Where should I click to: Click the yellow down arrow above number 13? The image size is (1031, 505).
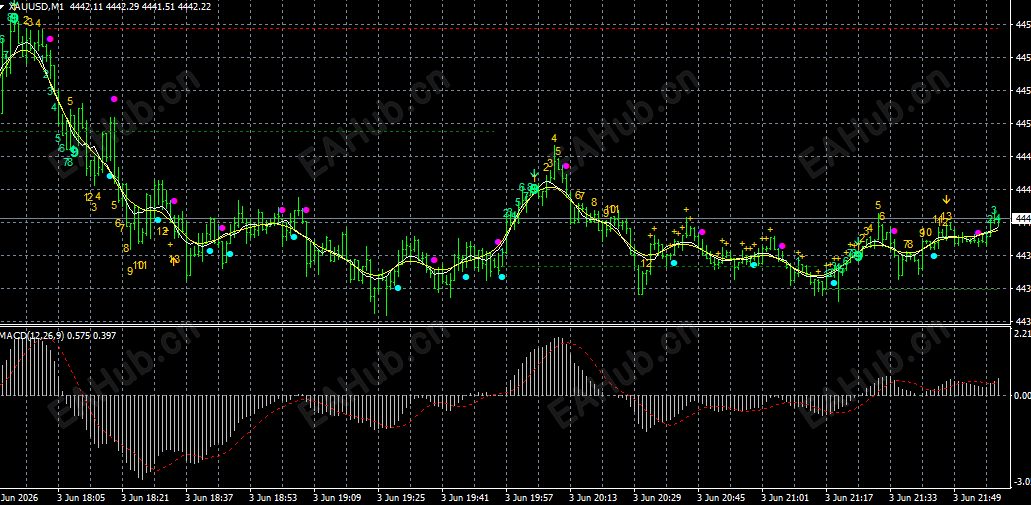pyautogui.click(x=947, y=199)
